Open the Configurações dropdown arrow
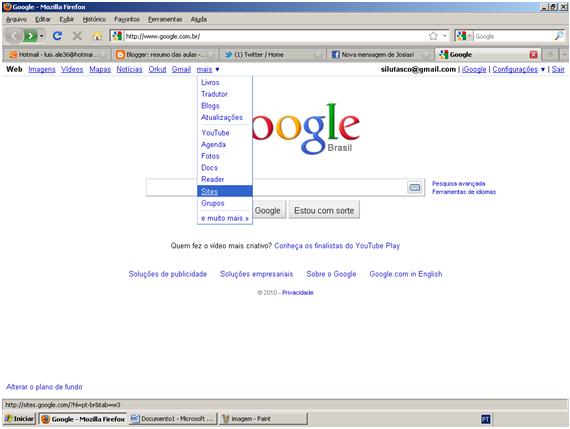Screen dimensions: 570x429 (x=543, y=69)
